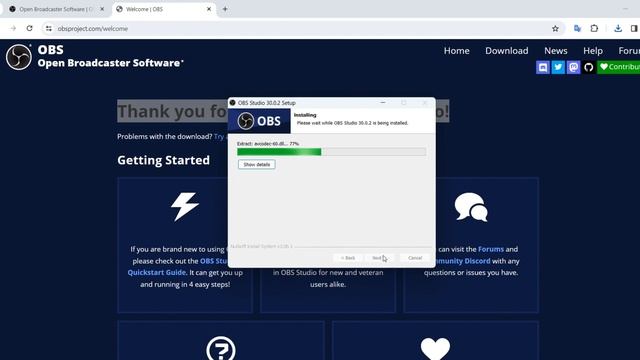Click the 'Problems with the download?' text
The image size is (640, 360).
164,136
